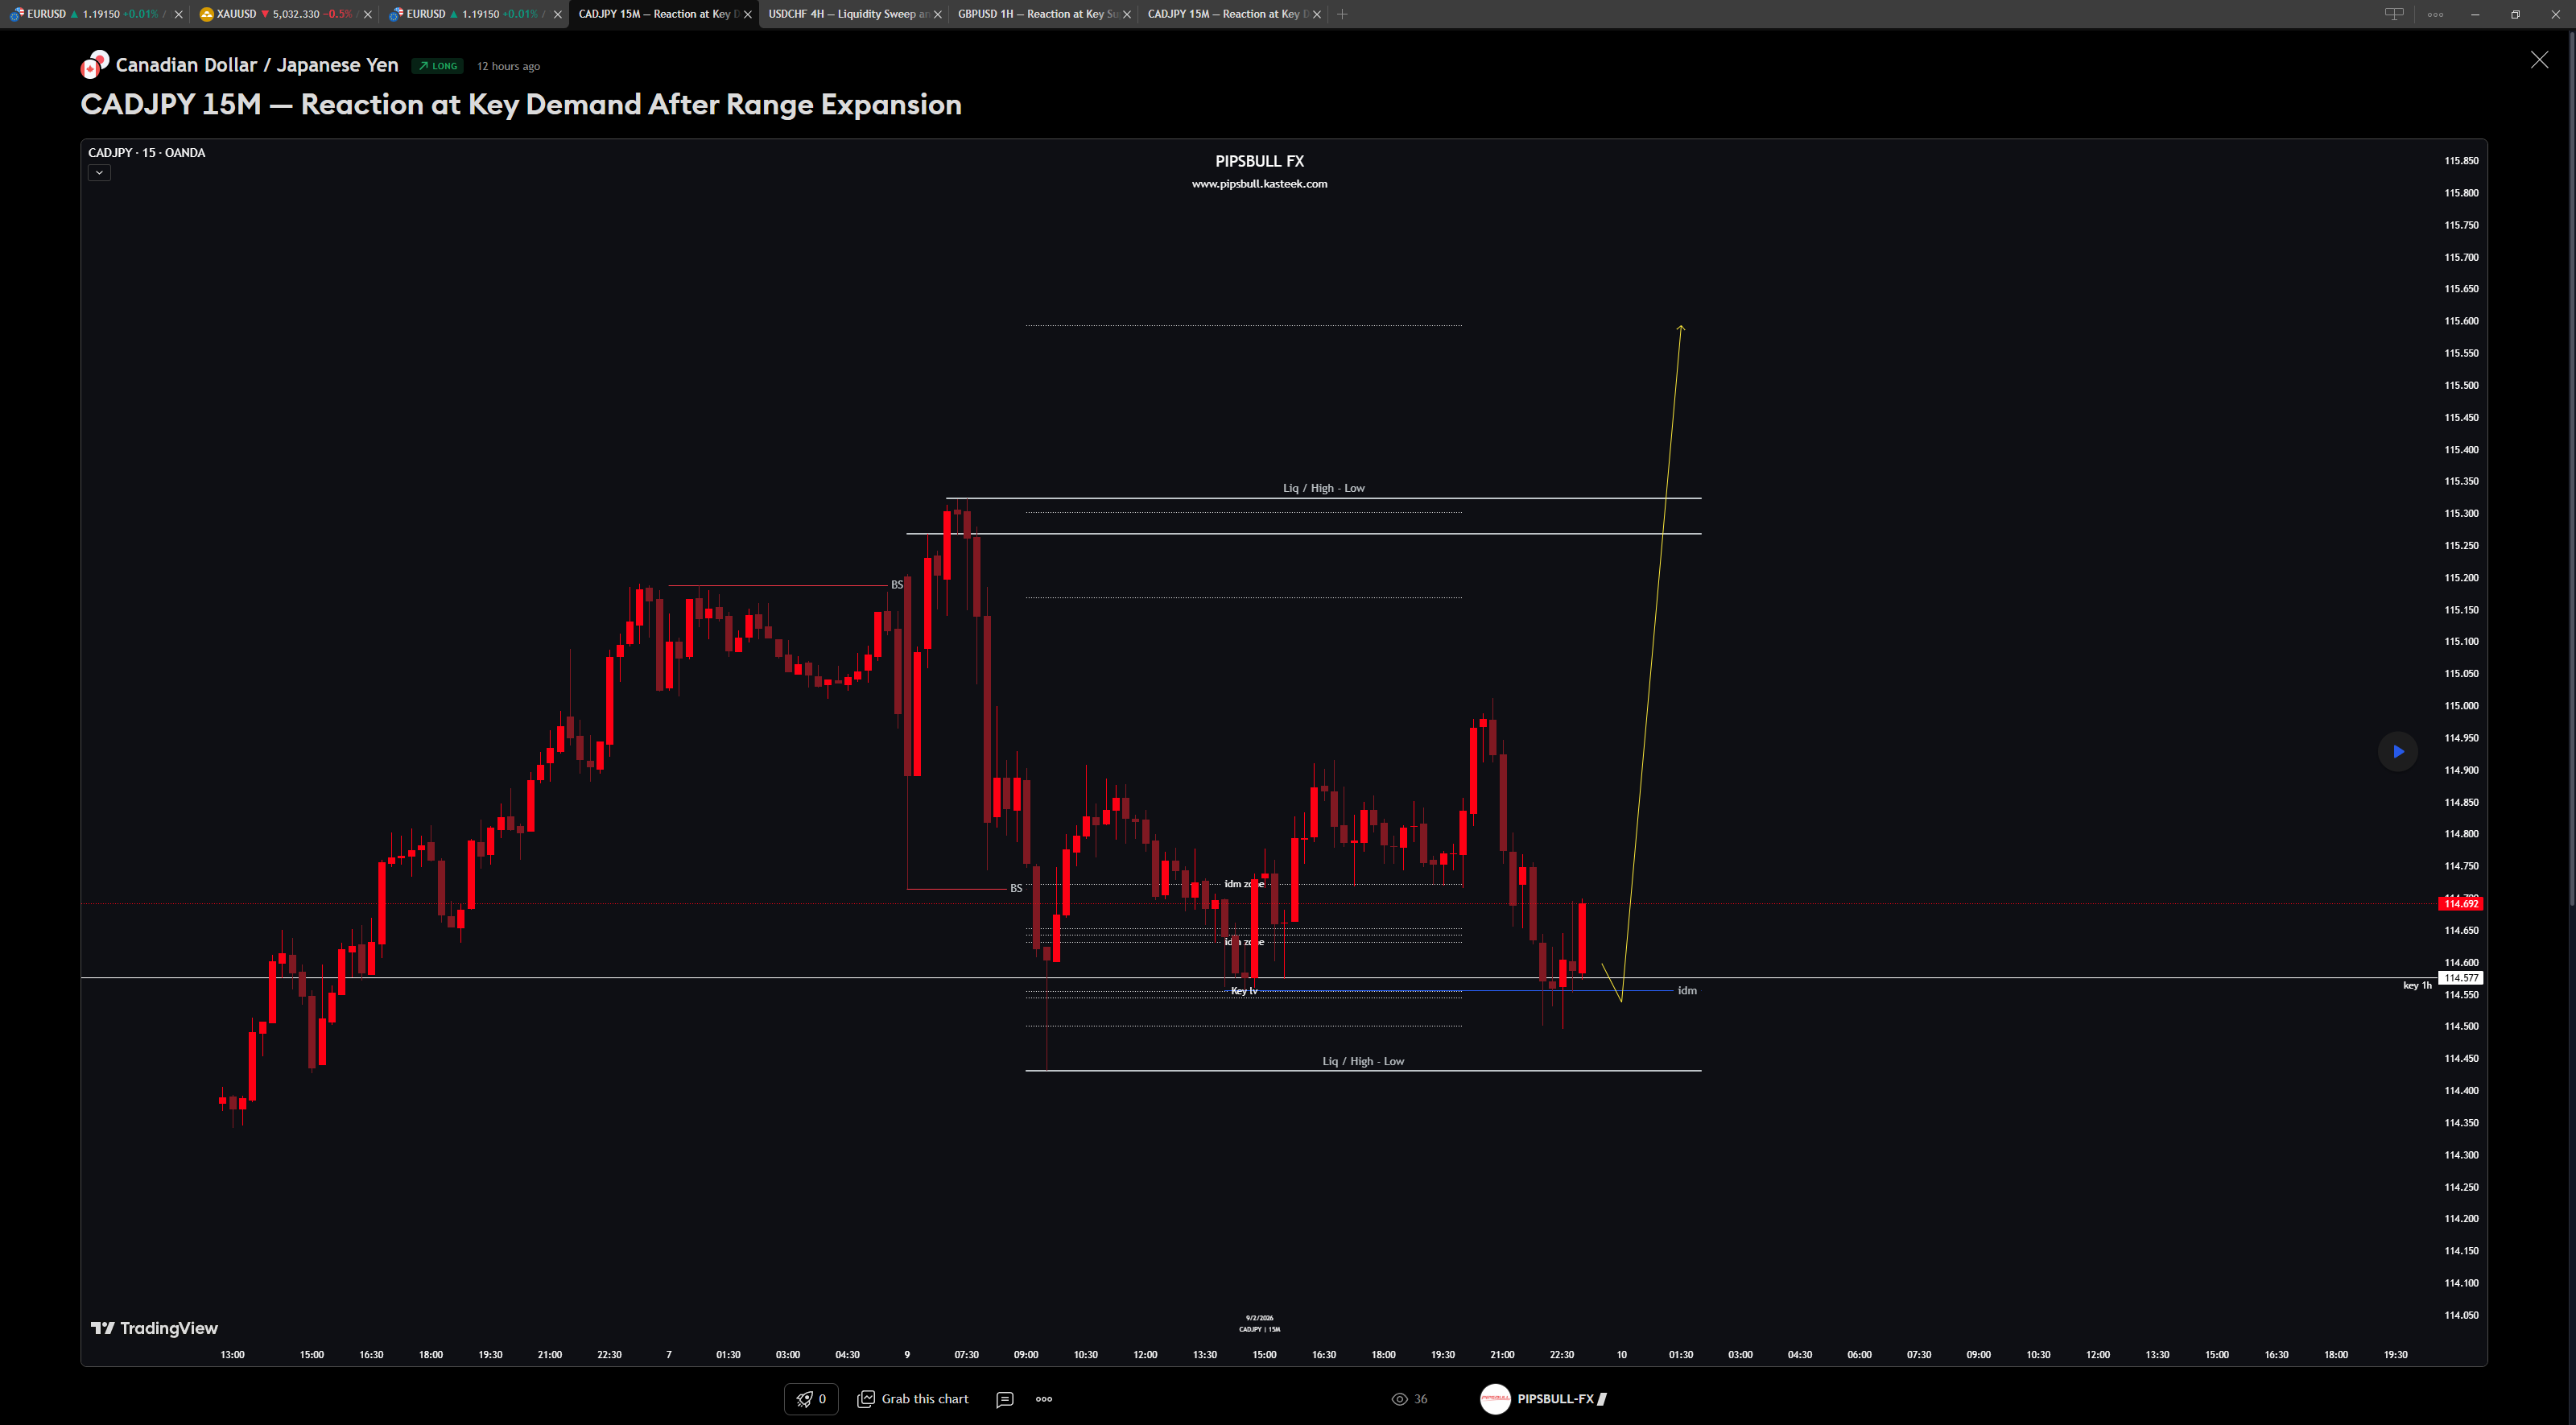Close the idea view with large X
2576x1425 pixels.
[2539, 60]
